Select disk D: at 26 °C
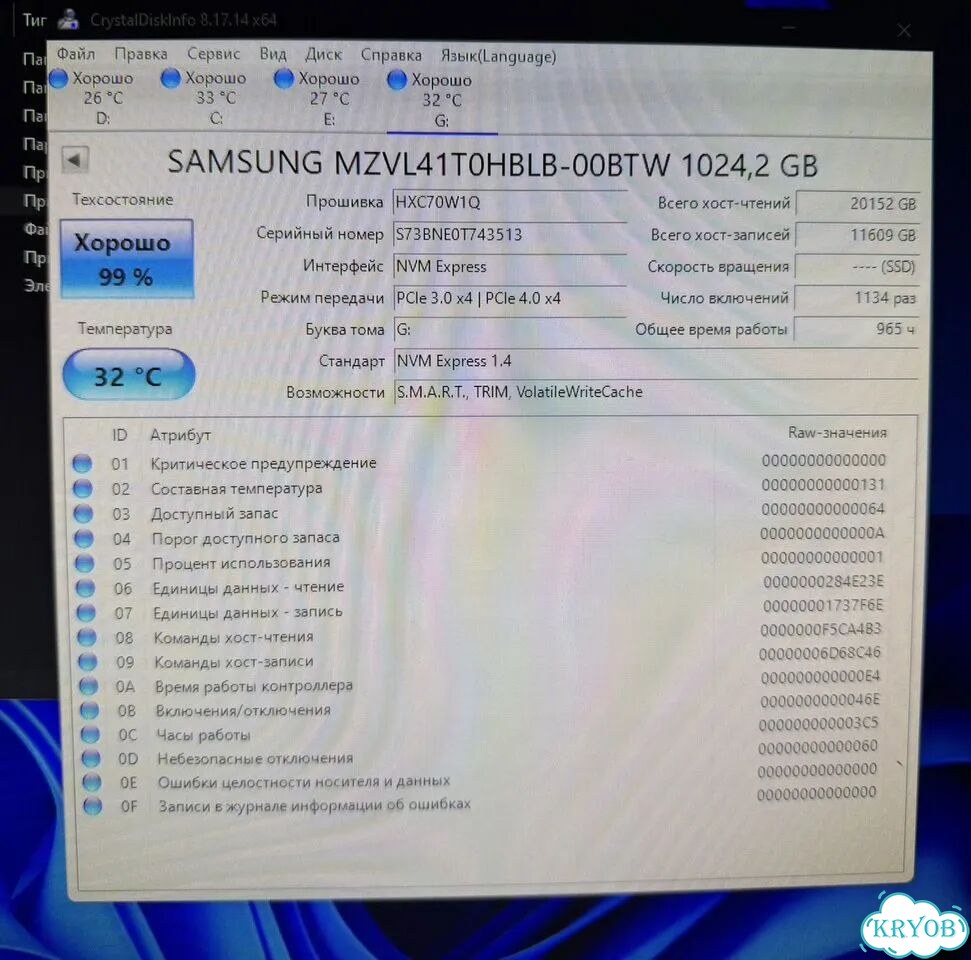This screenshot has width=971, height=960. click(93, 97)
